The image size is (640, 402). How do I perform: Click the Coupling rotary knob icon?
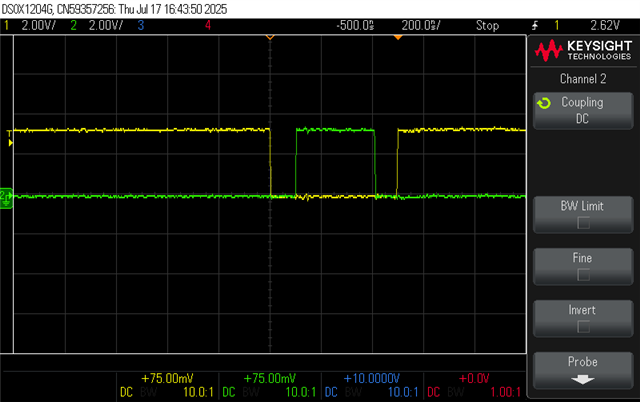pos(544,103)
